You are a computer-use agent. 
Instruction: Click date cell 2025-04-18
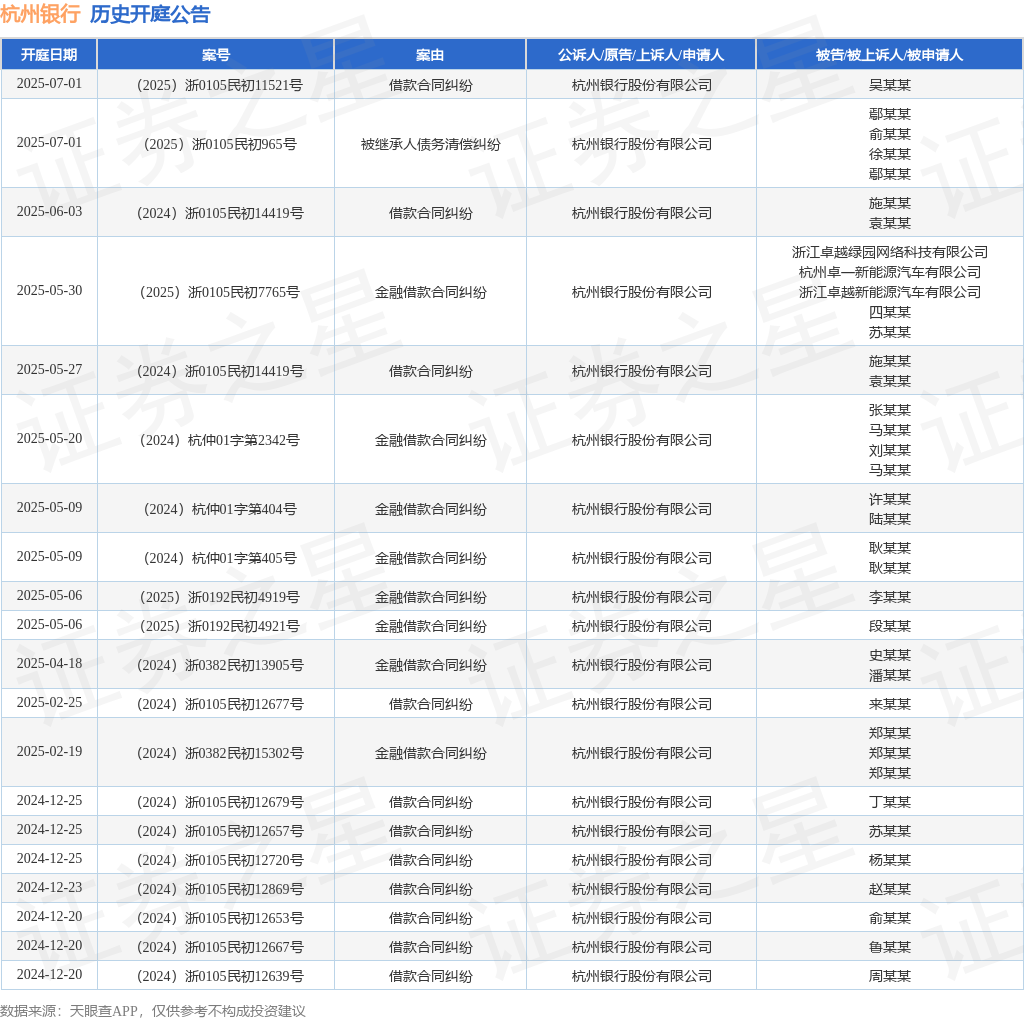point(49,663)
